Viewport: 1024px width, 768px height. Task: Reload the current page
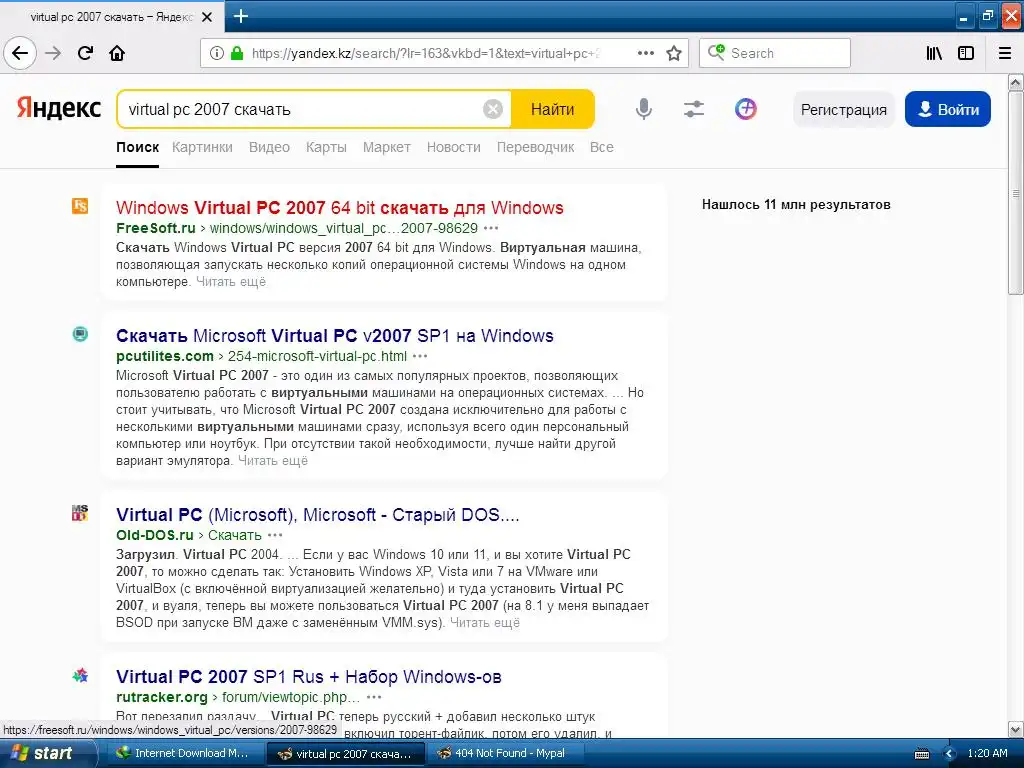tap(85, 53)
